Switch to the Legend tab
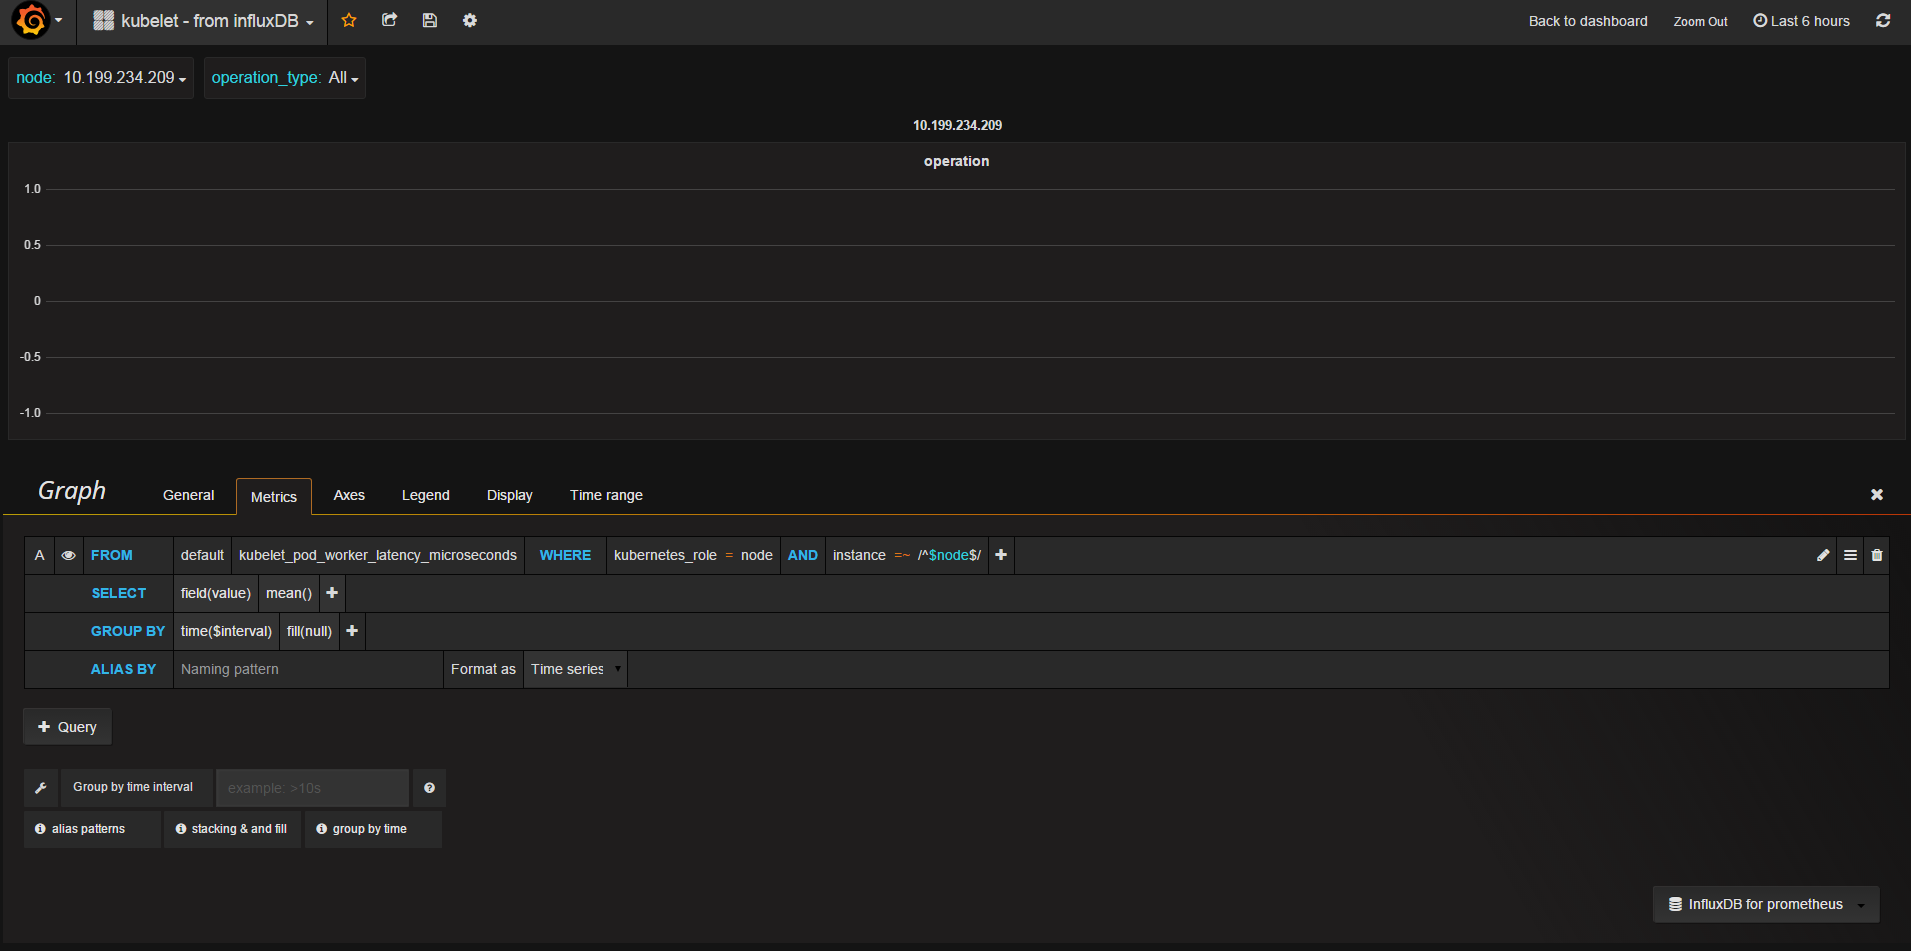The width and height of the screenshot is (1911, 951). coord(426,495)
